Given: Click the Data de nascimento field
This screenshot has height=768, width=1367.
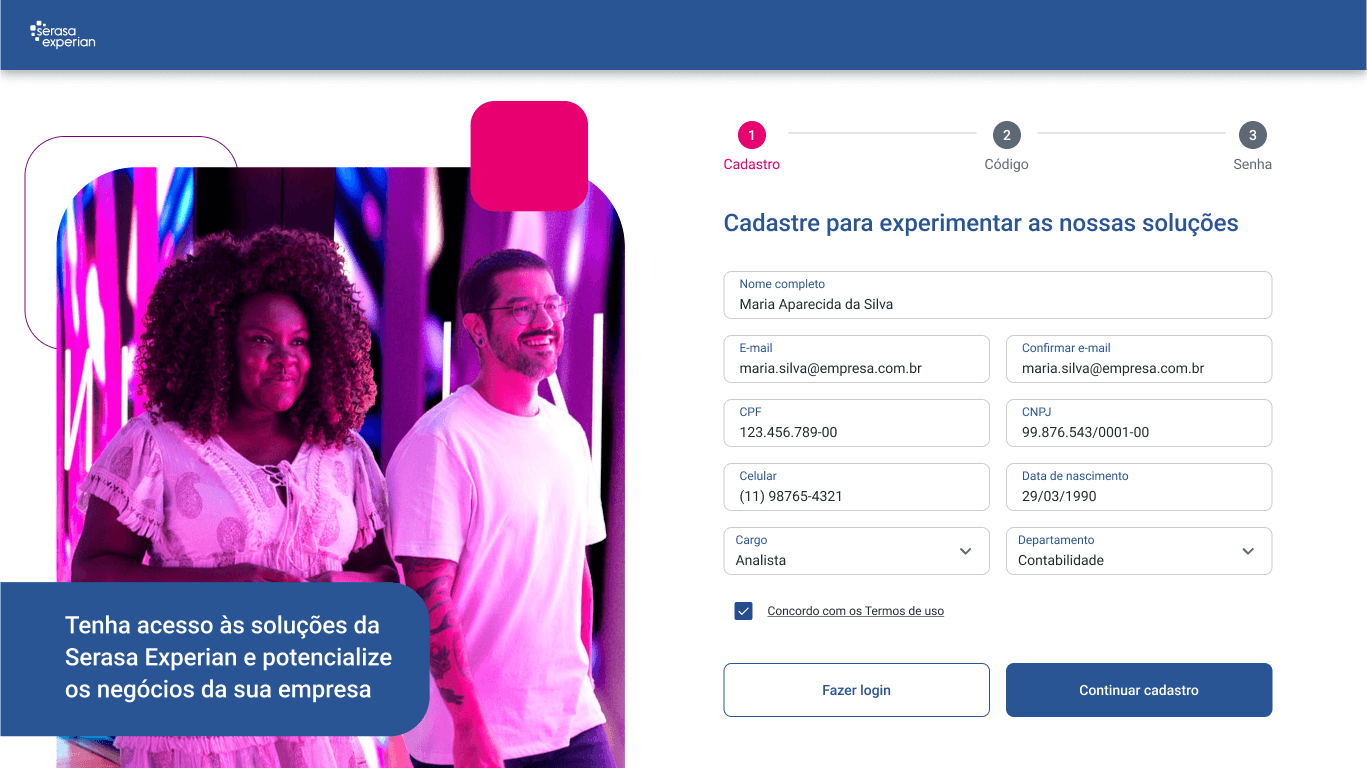Looking at the screenshot, I should (1139, 487).
